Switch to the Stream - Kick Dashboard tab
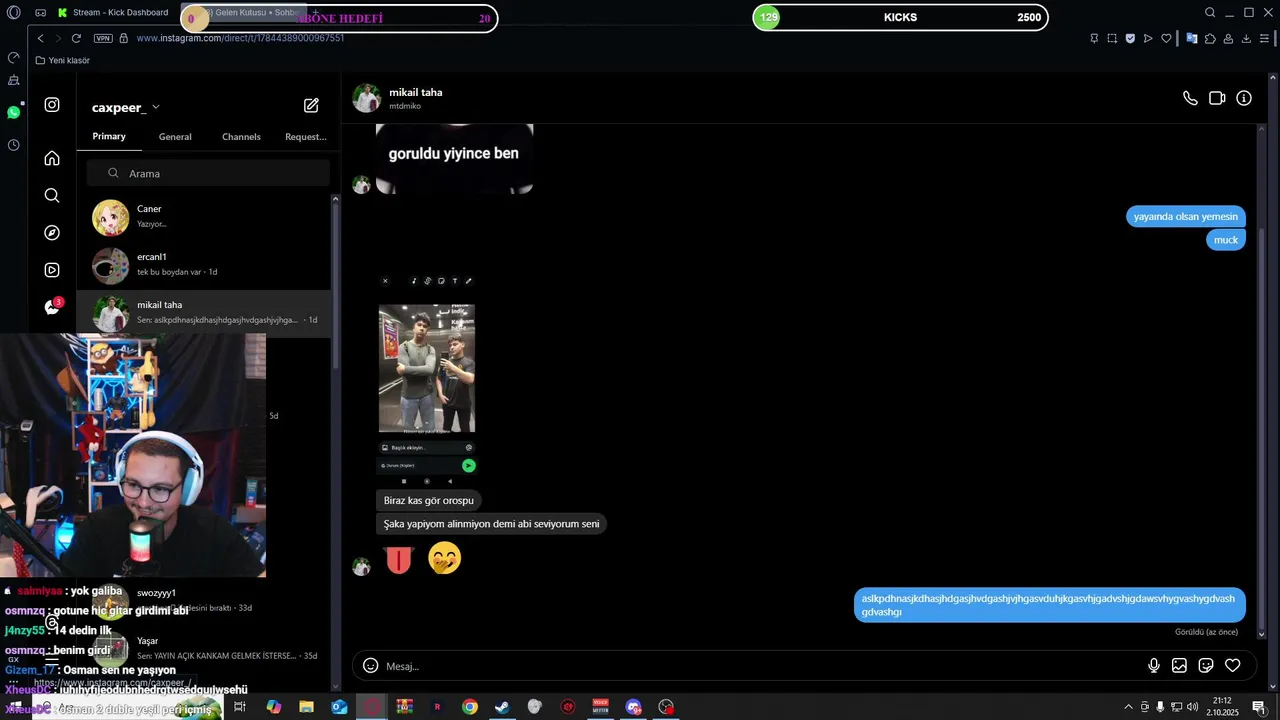The width and height of the screenshot is (1280, 720). click(x=113, y=13)
